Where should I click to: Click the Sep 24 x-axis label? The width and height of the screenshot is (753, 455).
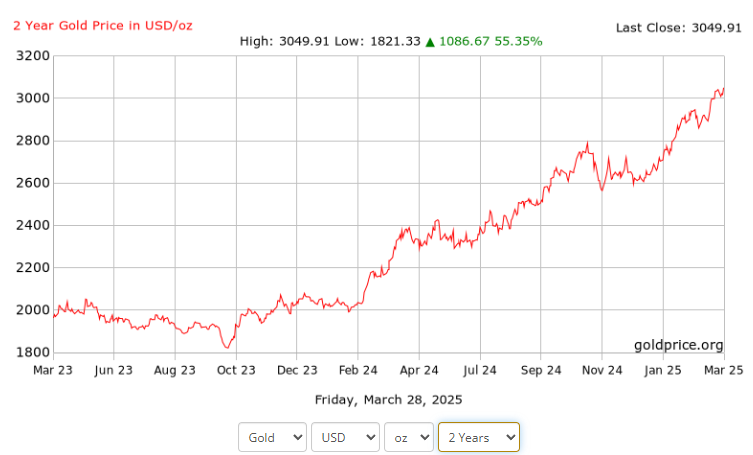[540, 369]
